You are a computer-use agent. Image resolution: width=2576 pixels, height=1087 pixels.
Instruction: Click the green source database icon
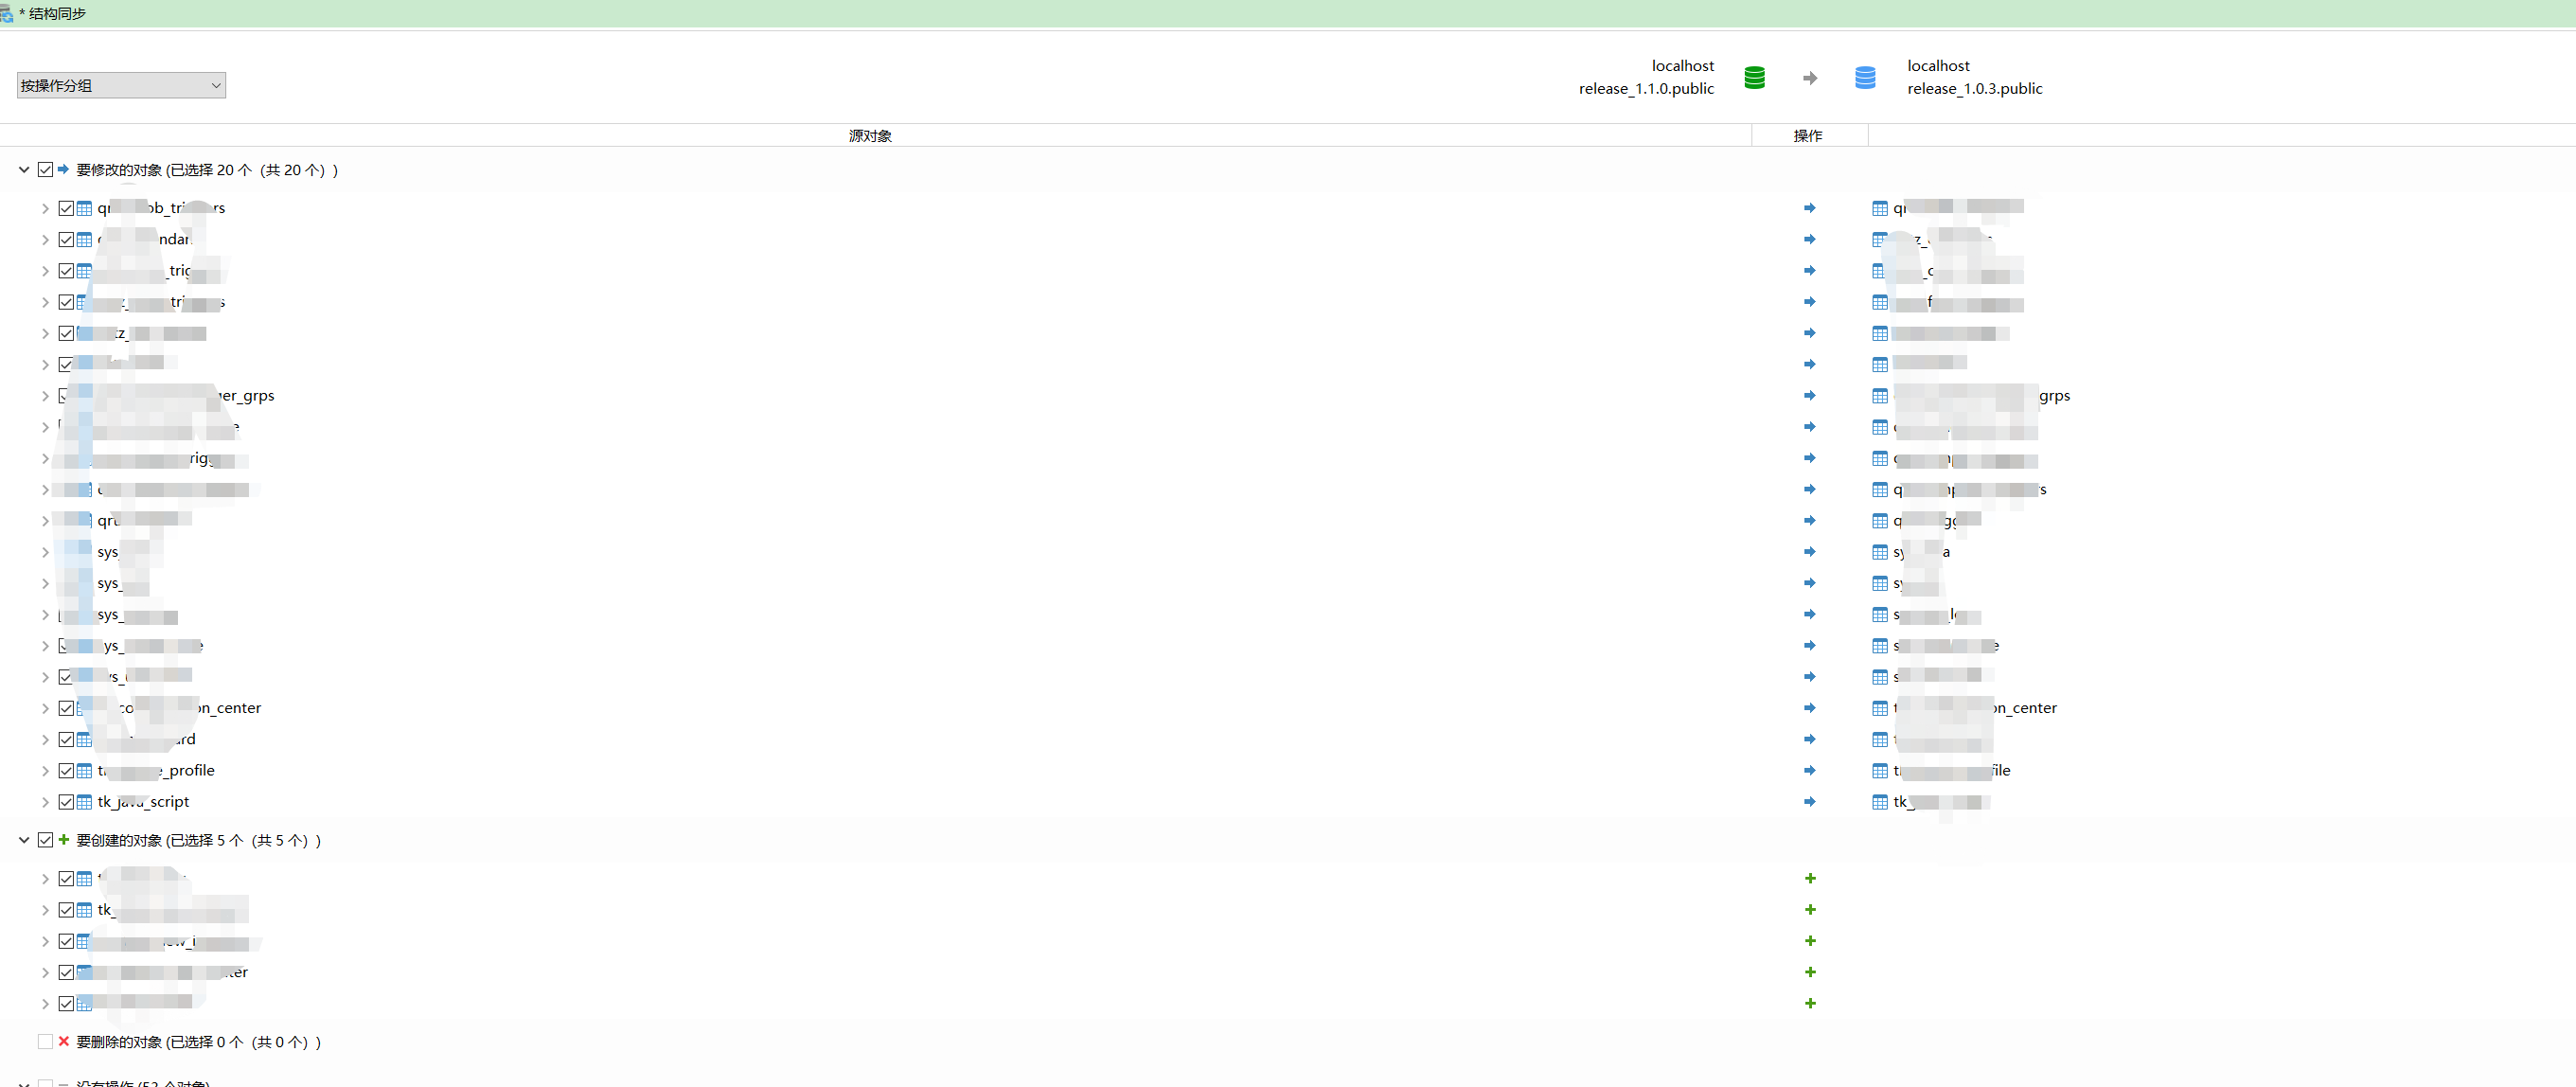click(x=1754, y=77)
